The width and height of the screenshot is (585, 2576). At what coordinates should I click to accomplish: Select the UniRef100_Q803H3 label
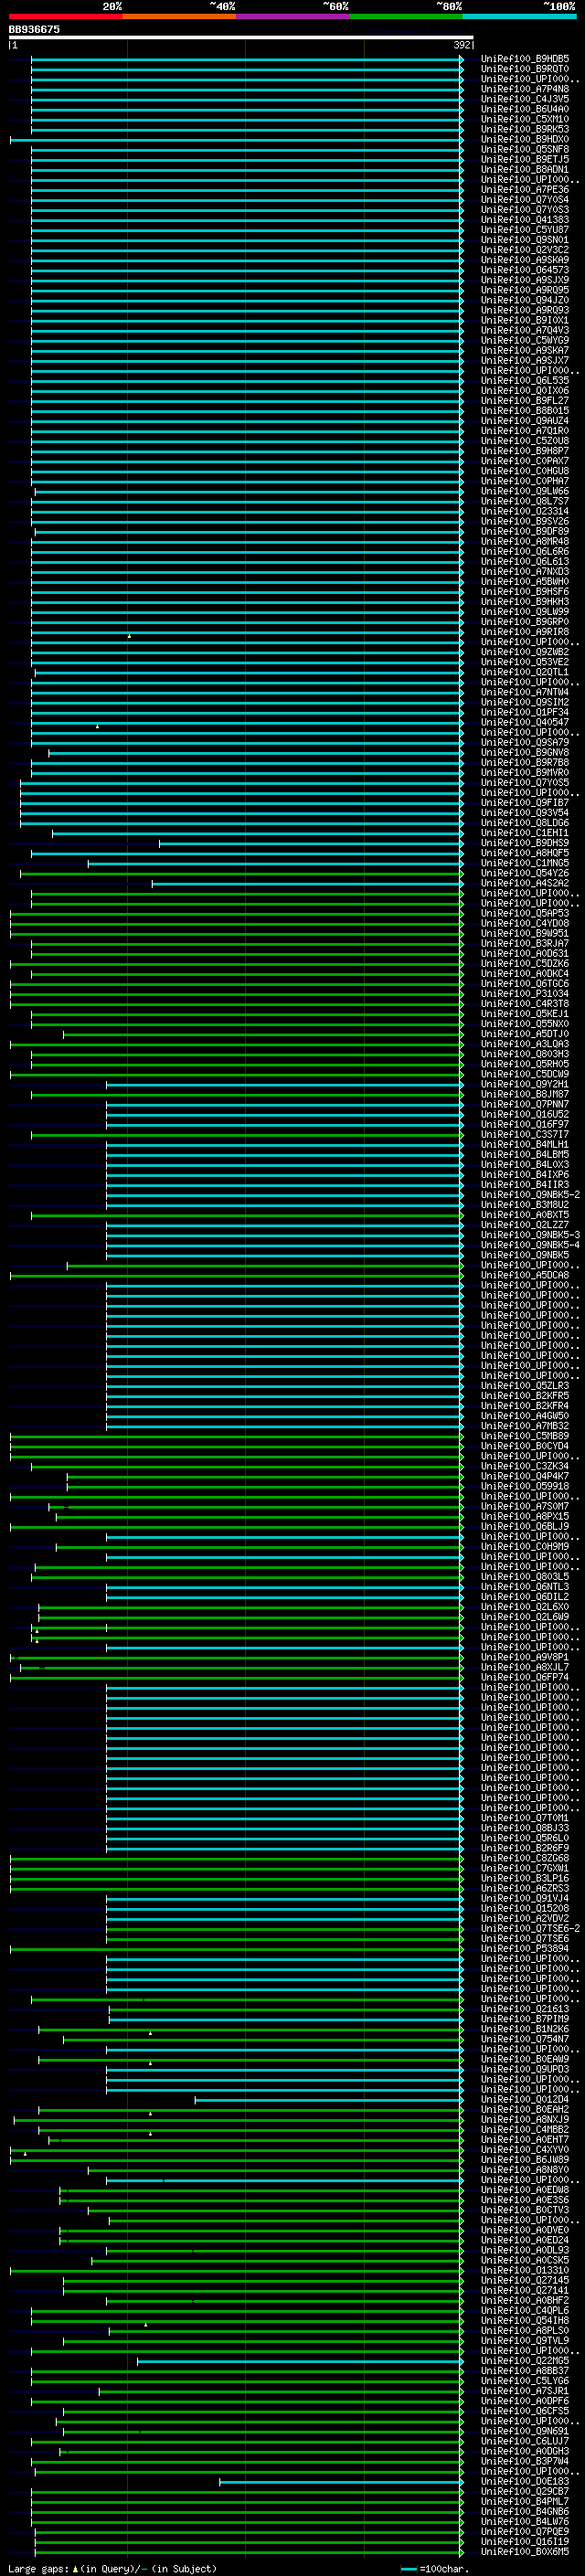(525, 1053)
